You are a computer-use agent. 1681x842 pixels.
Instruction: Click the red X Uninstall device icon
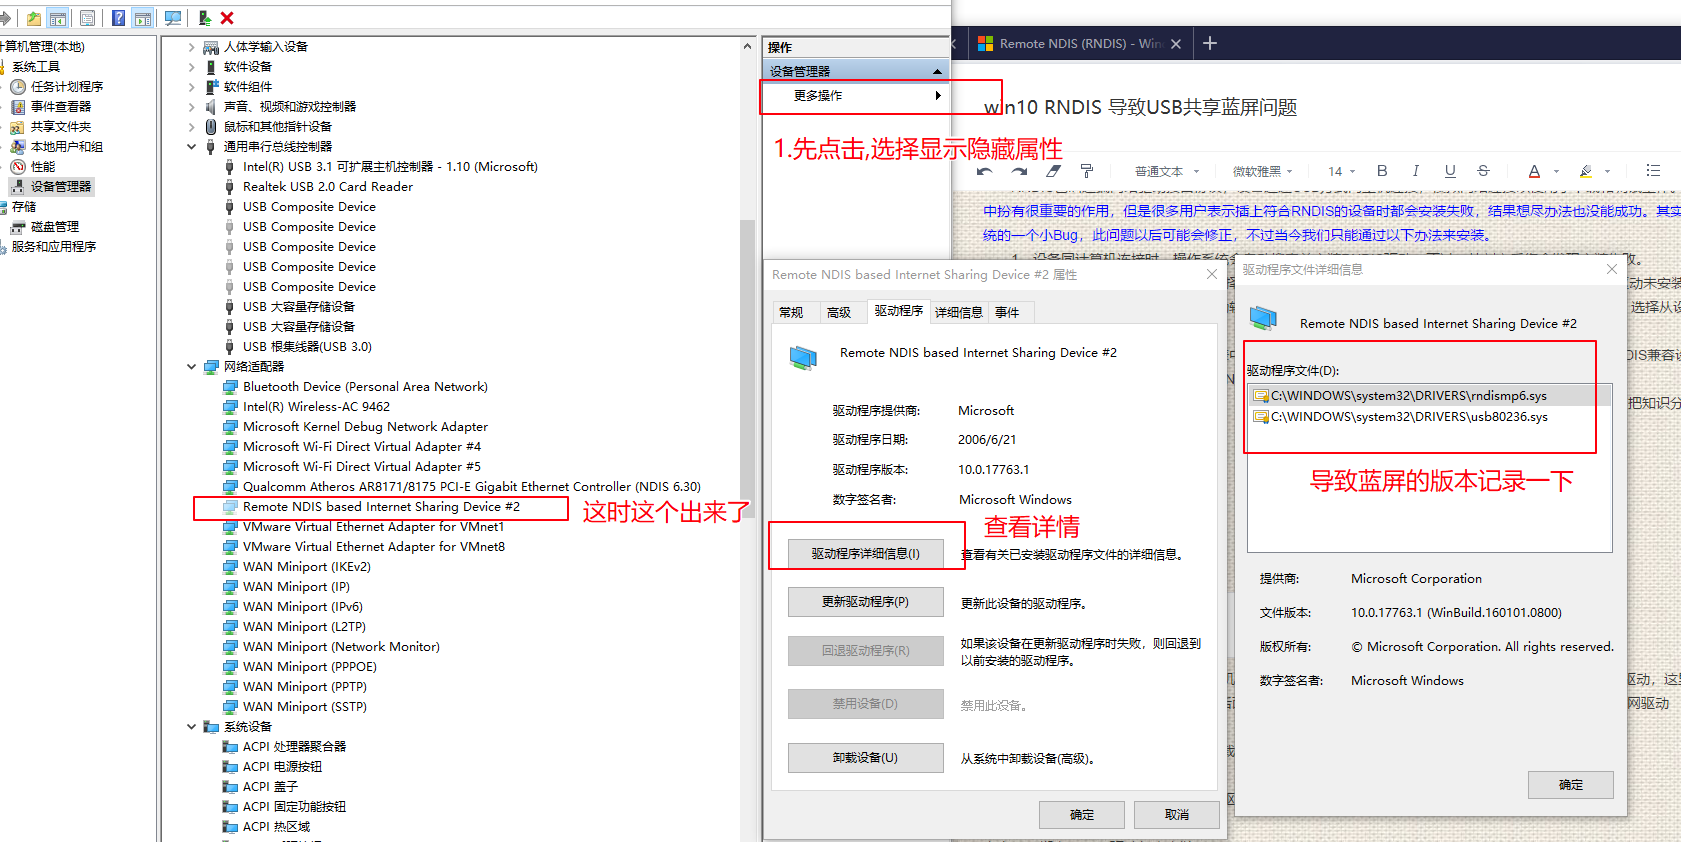tap(227, 18)
